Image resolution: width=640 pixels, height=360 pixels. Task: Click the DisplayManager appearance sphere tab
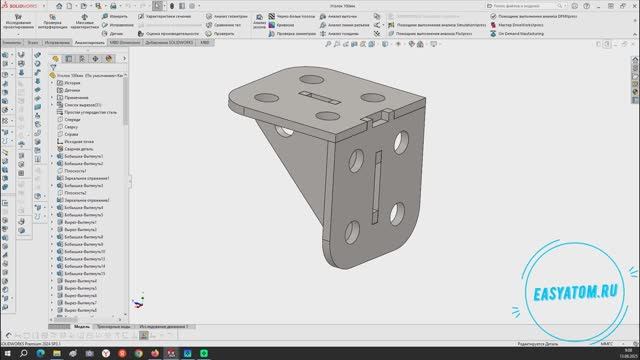tap(109, 59)
